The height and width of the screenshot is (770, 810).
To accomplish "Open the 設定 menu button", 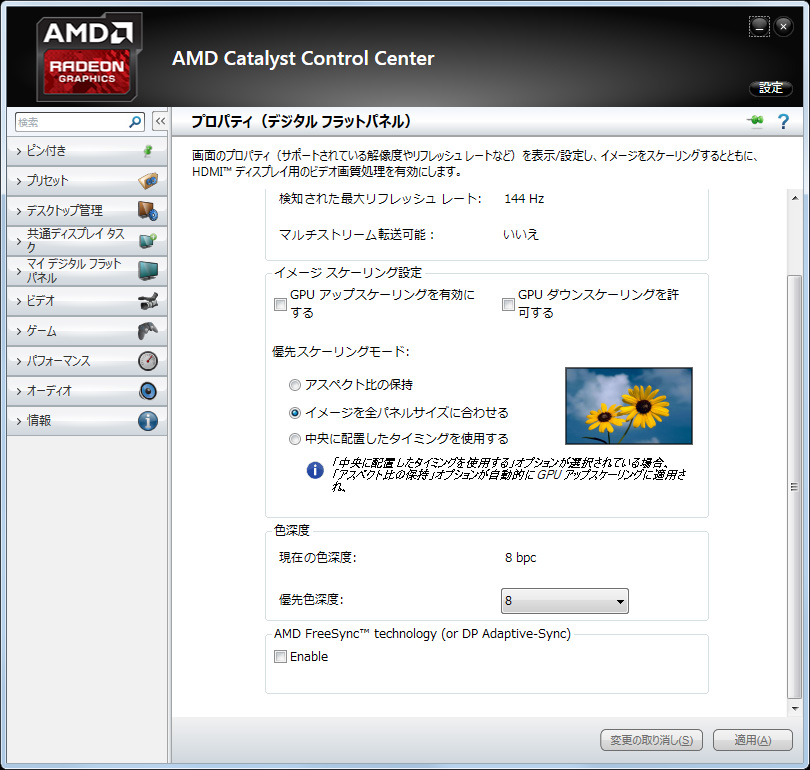I will point(771,88).
